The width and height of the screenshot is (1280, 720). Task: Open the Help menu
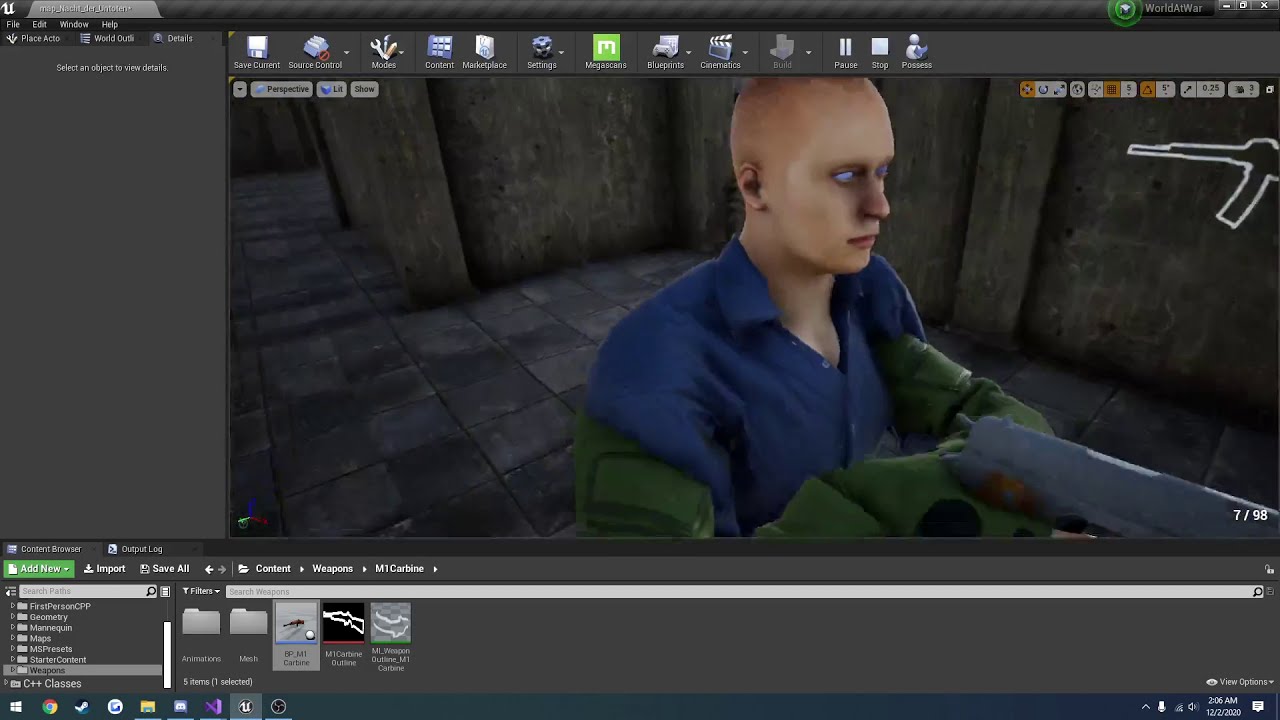(x=110, y=24)
